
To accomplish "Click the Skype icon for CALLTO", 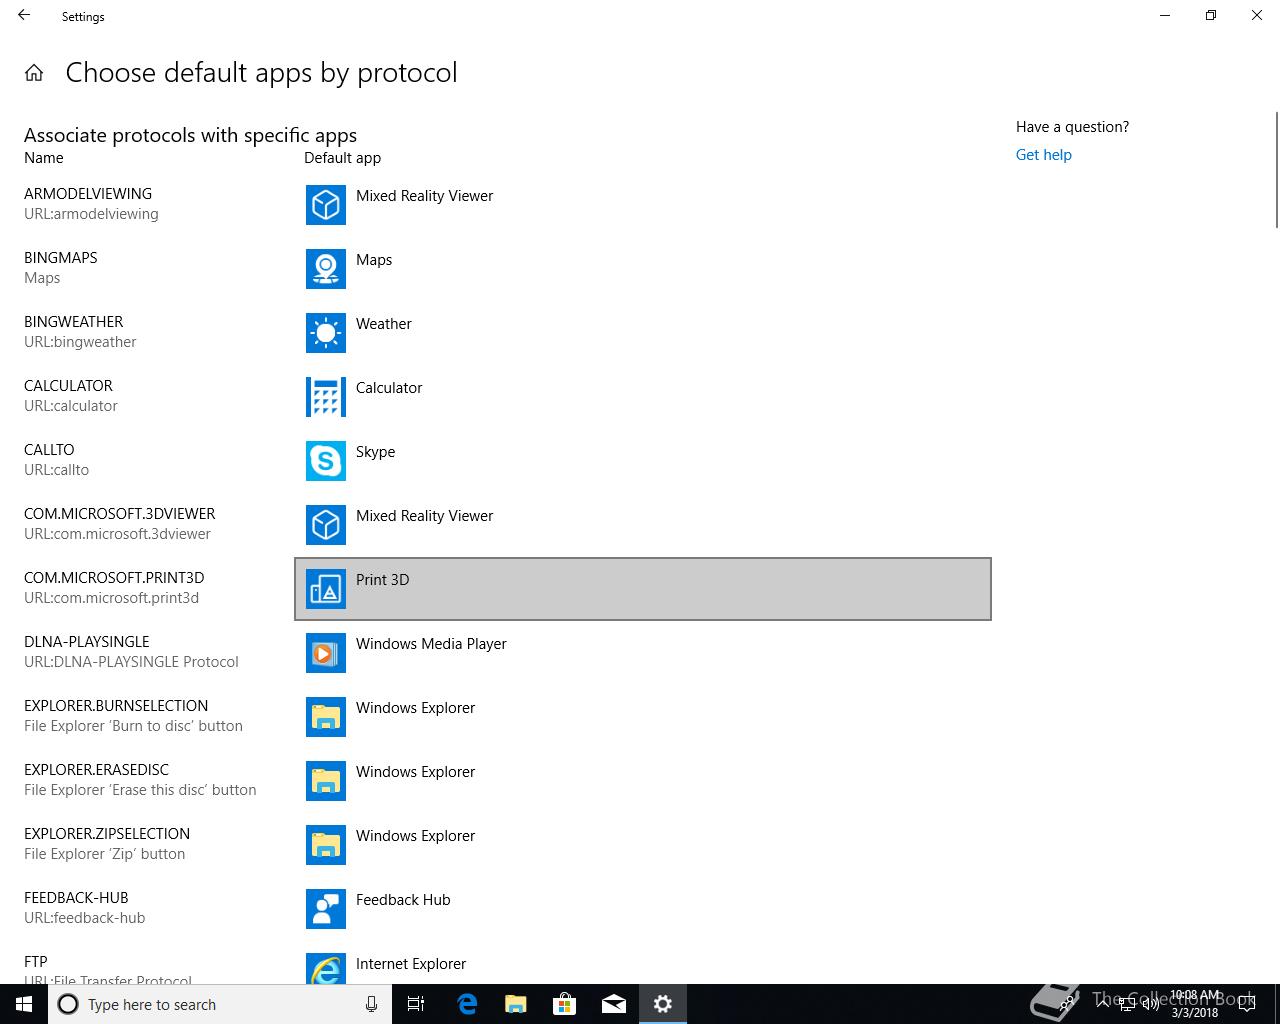I will coord(326,461).
